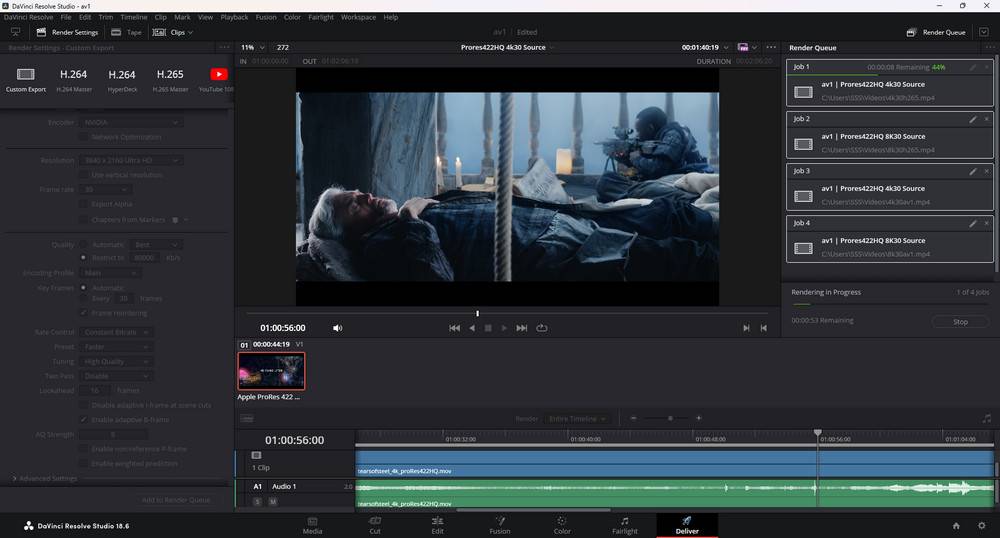Viewport: 1000px width, 538px height.
Task: Stop the render in progress
Action: (960, 322)
